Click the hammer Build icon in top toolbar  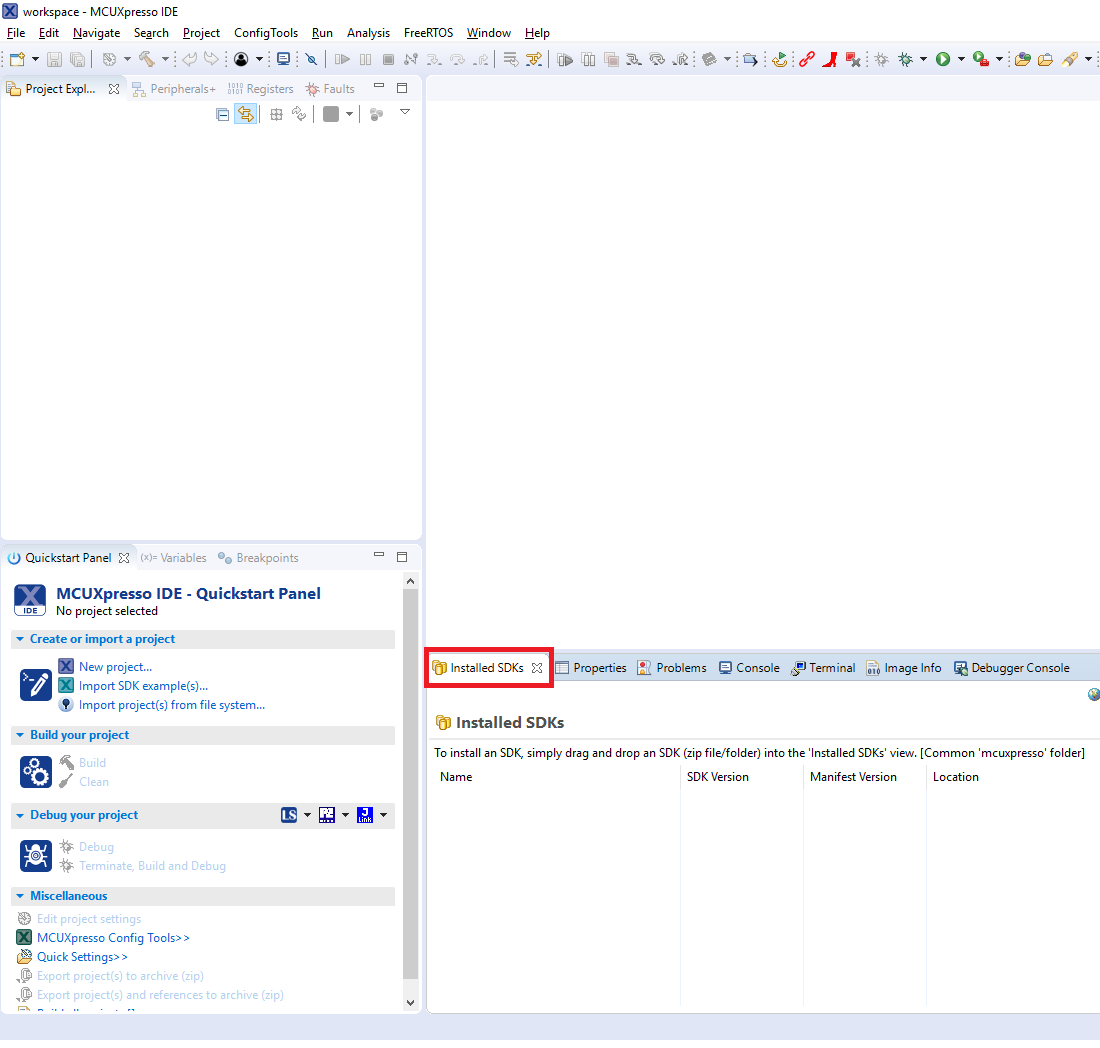point(147,60)
